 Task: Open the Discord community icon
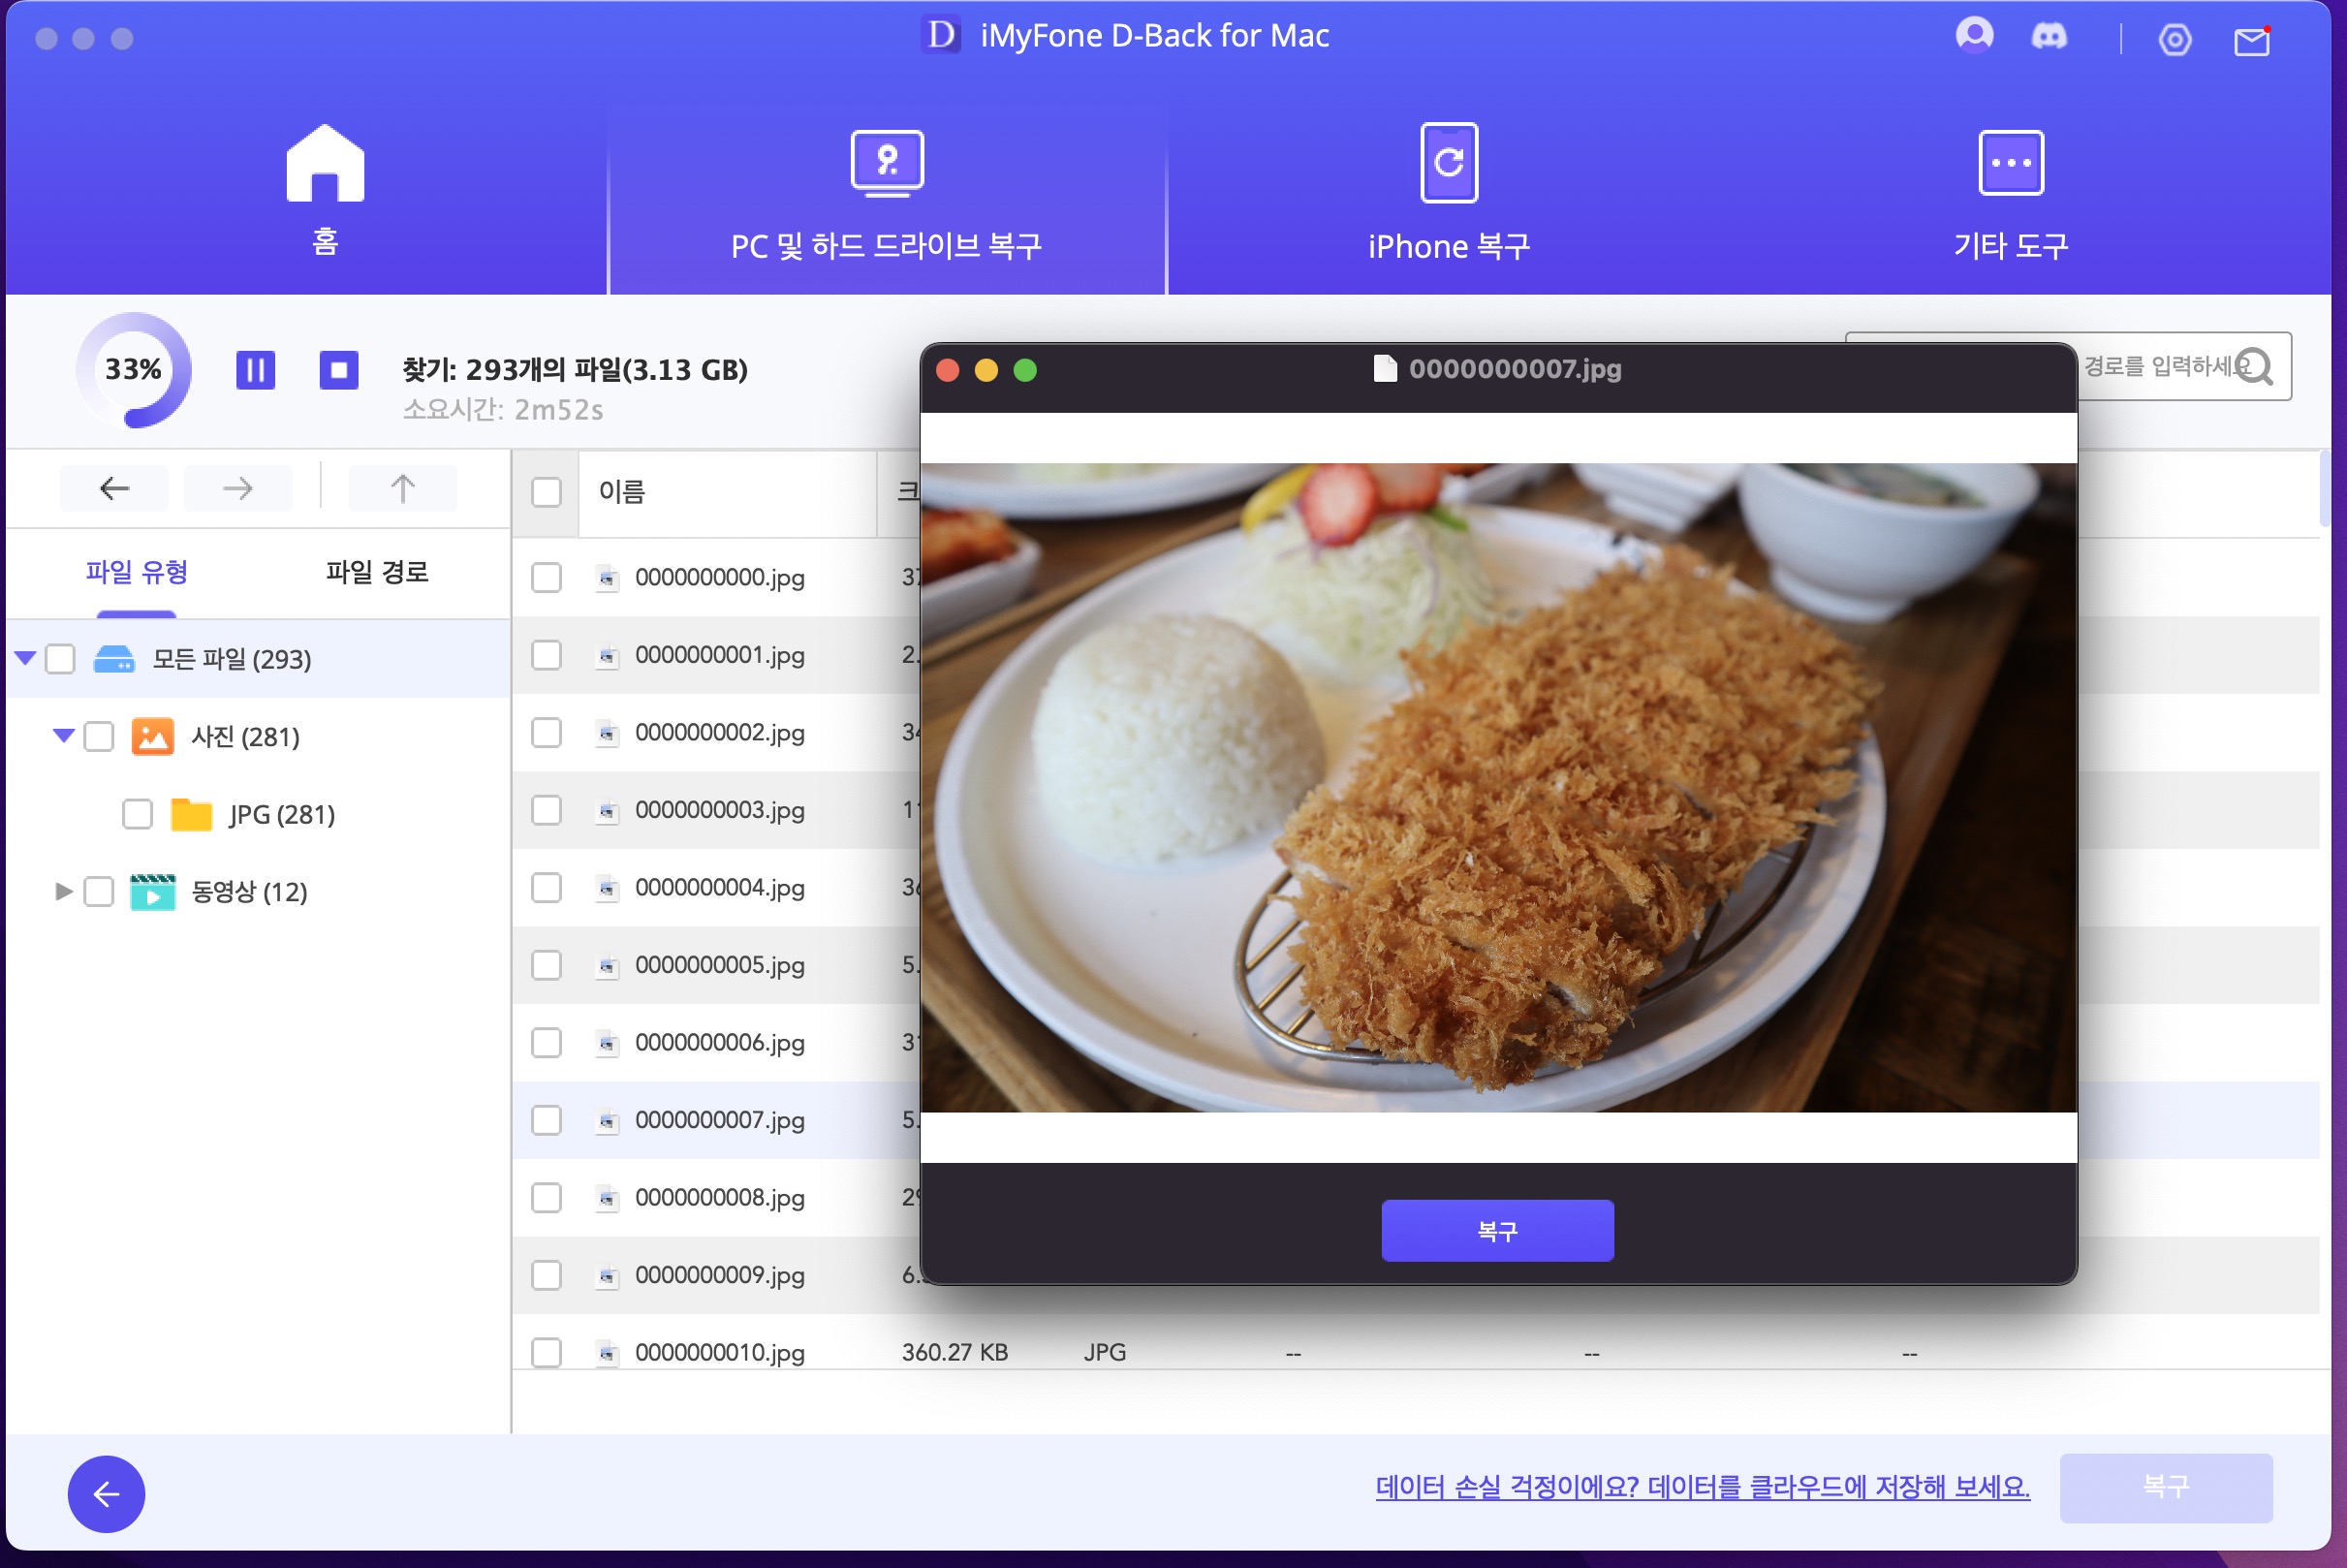(2048, 37)
